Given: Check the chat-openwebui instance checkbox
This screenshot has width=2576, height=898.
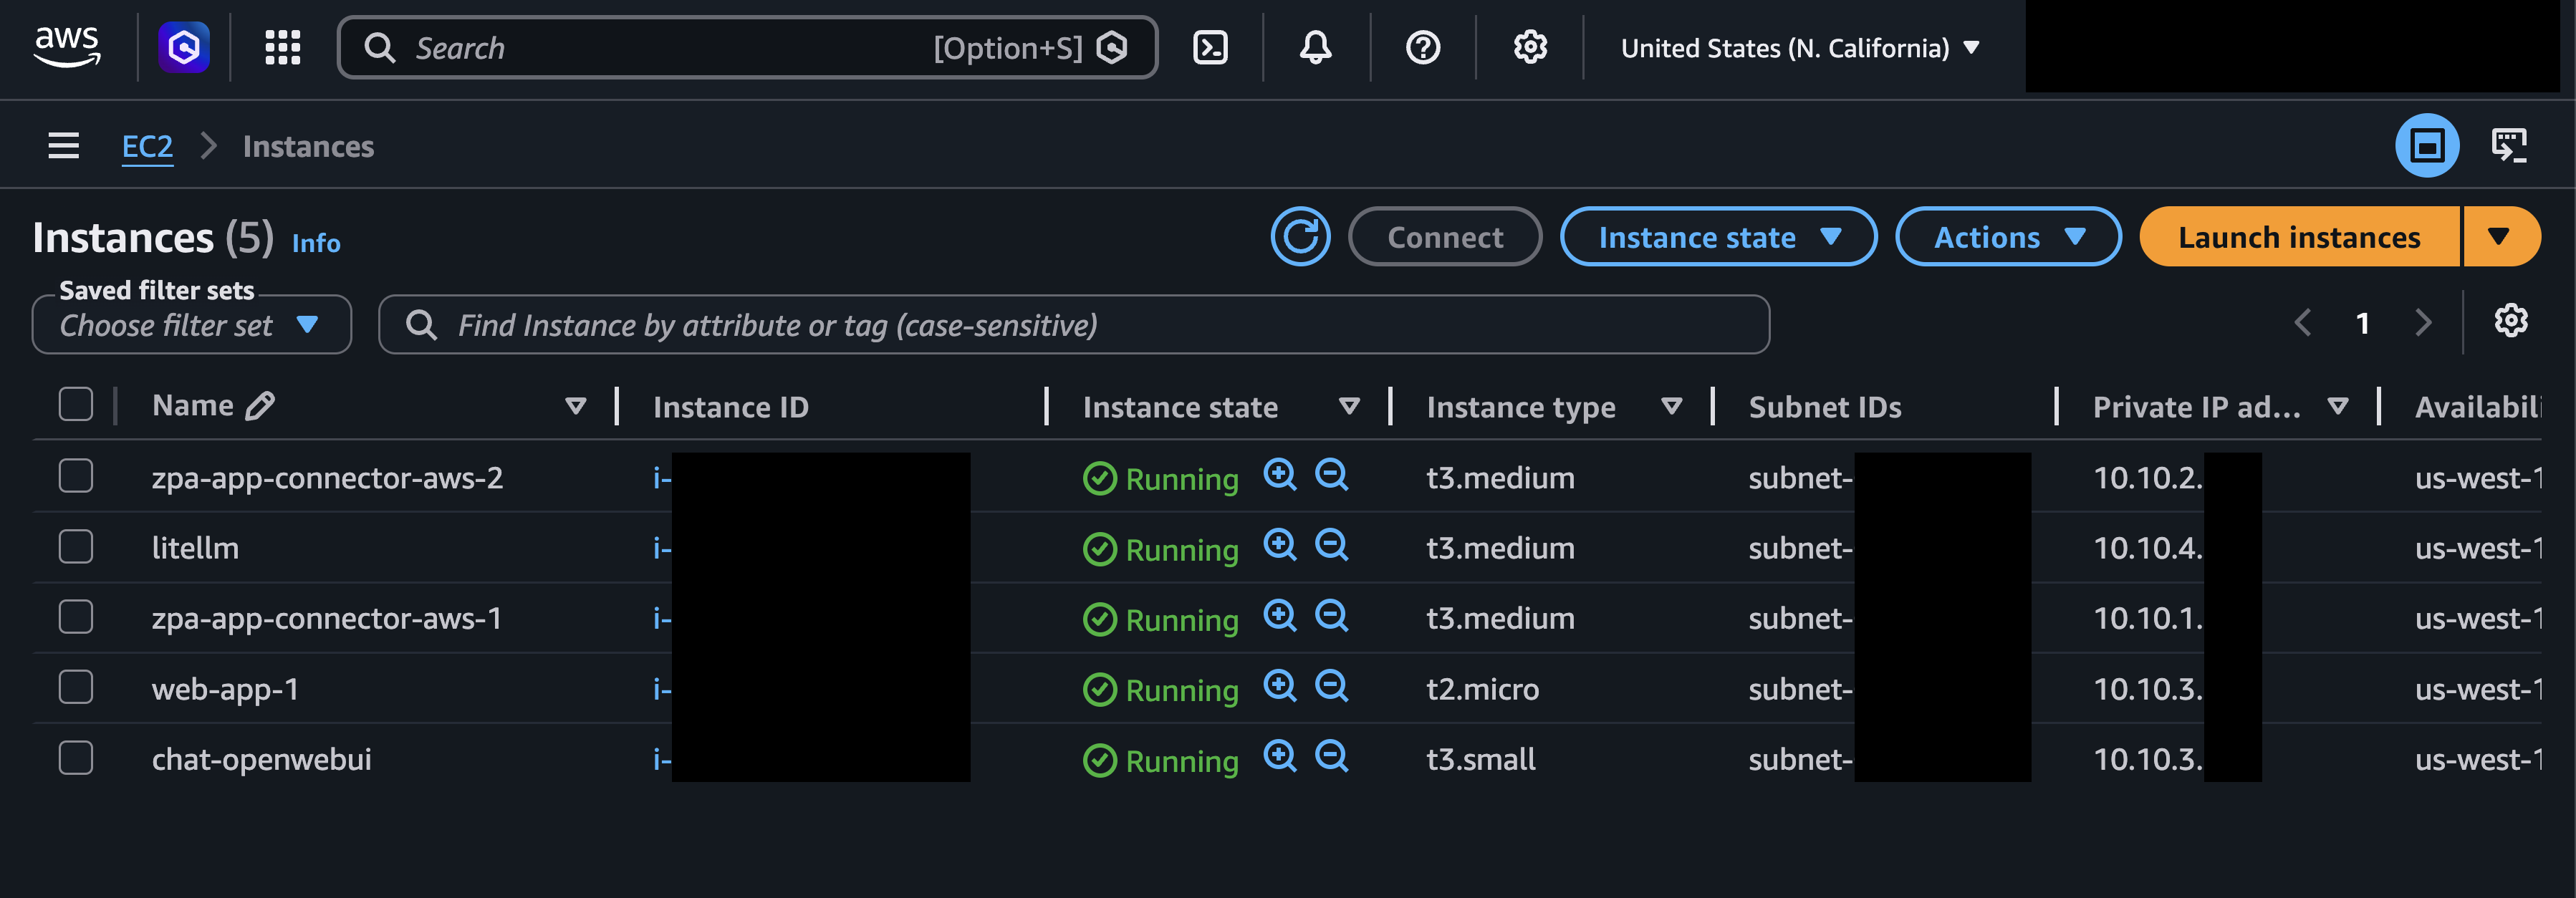Looking at the screenshot, I should pos(76,758).
